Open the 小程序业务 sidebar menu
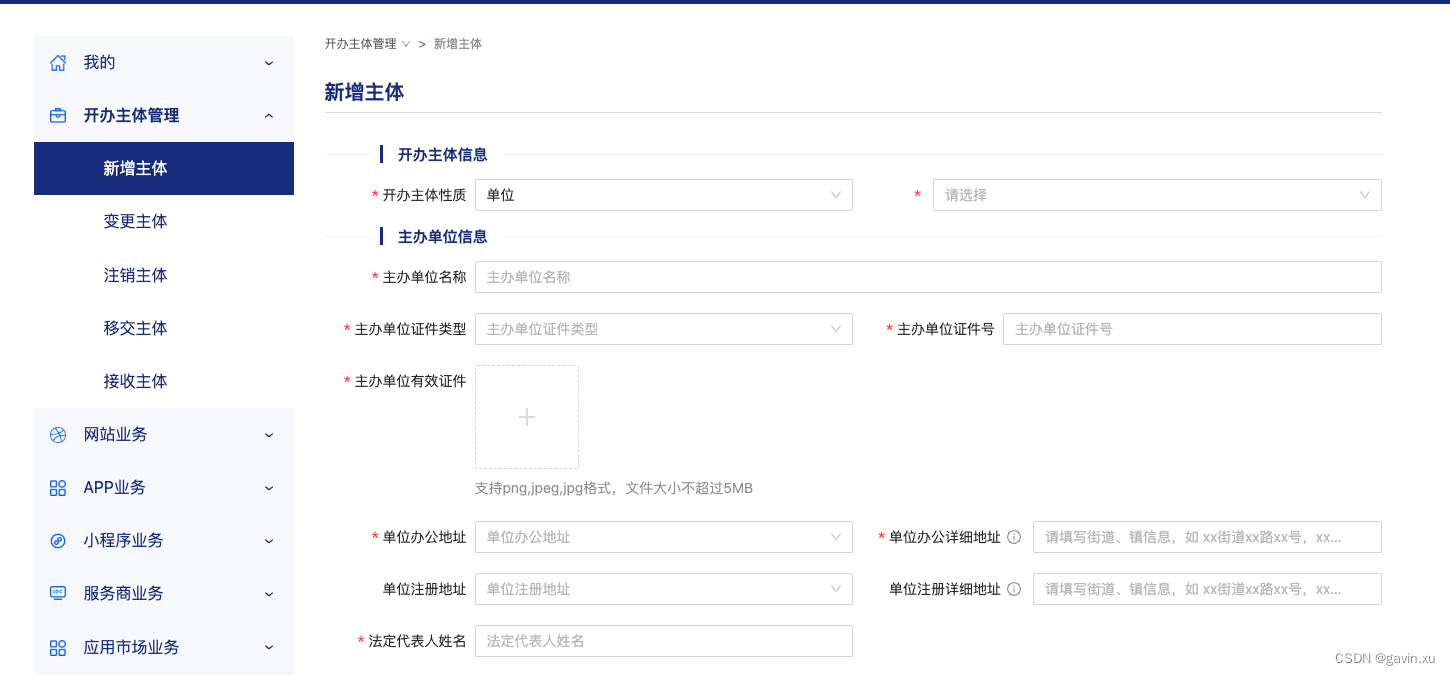Image resolution: width=1450 pixels, height=675 pixels. click(x=164, y=541)
